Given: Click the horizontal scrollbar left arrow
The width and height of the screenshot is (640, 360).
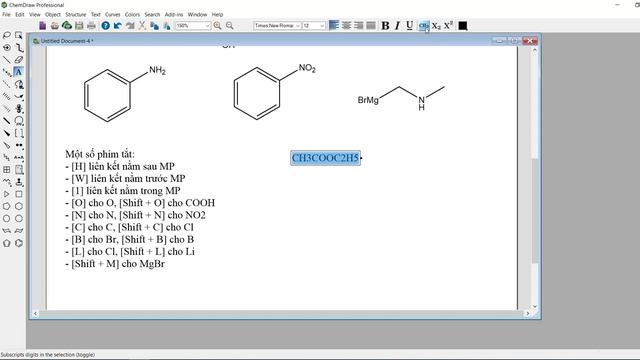Looking at the screenshot, I should [x=36, y=313].
